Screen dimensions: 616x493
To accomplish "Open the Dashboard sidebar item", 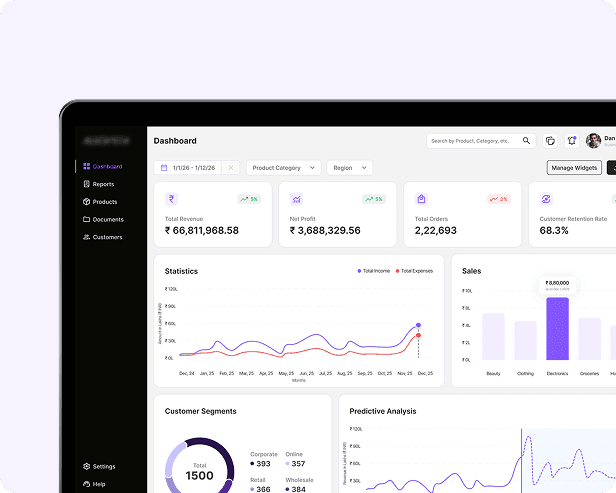I will [x=103, y=167].
